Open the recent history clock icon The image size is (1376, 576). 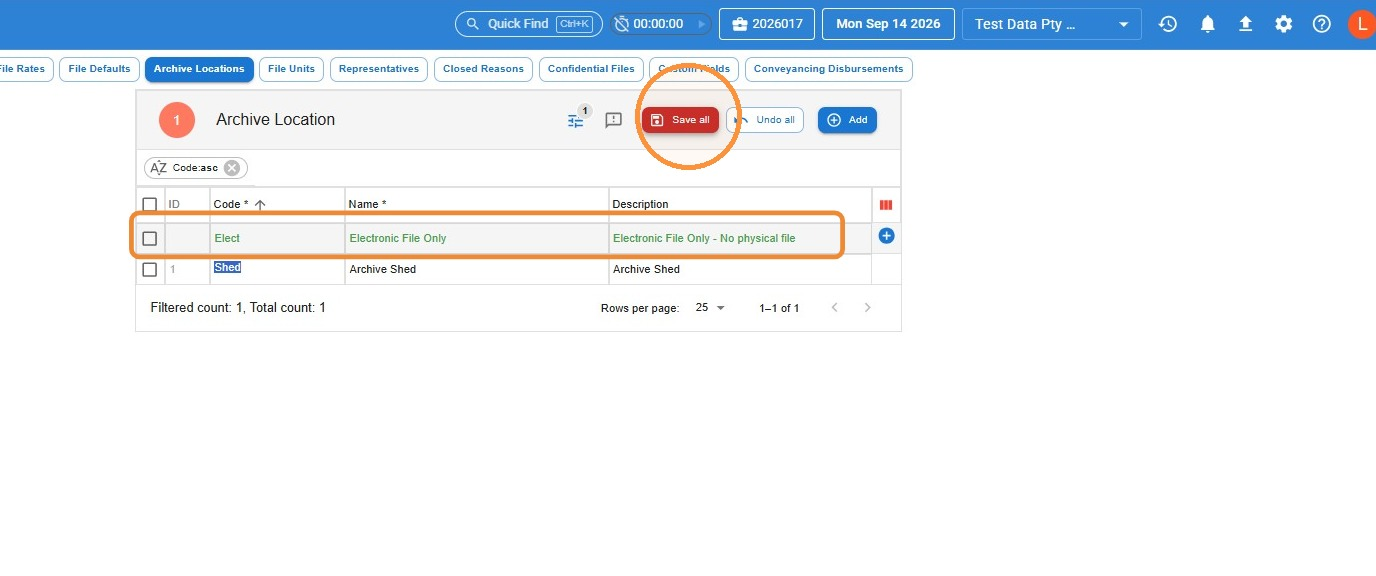coord(1168,24)
